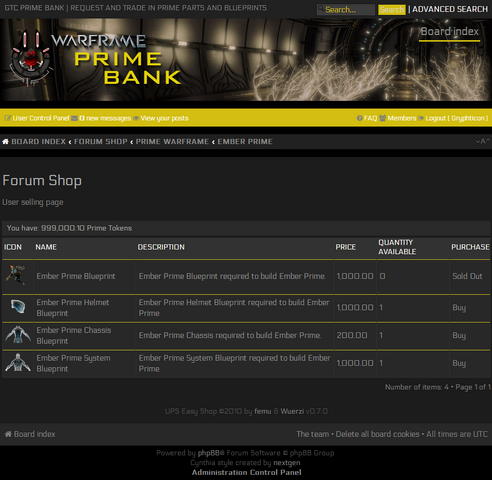This screenshot has height=480, width=492.
Task: Open the Members list
Action: (x=402, y=118)
